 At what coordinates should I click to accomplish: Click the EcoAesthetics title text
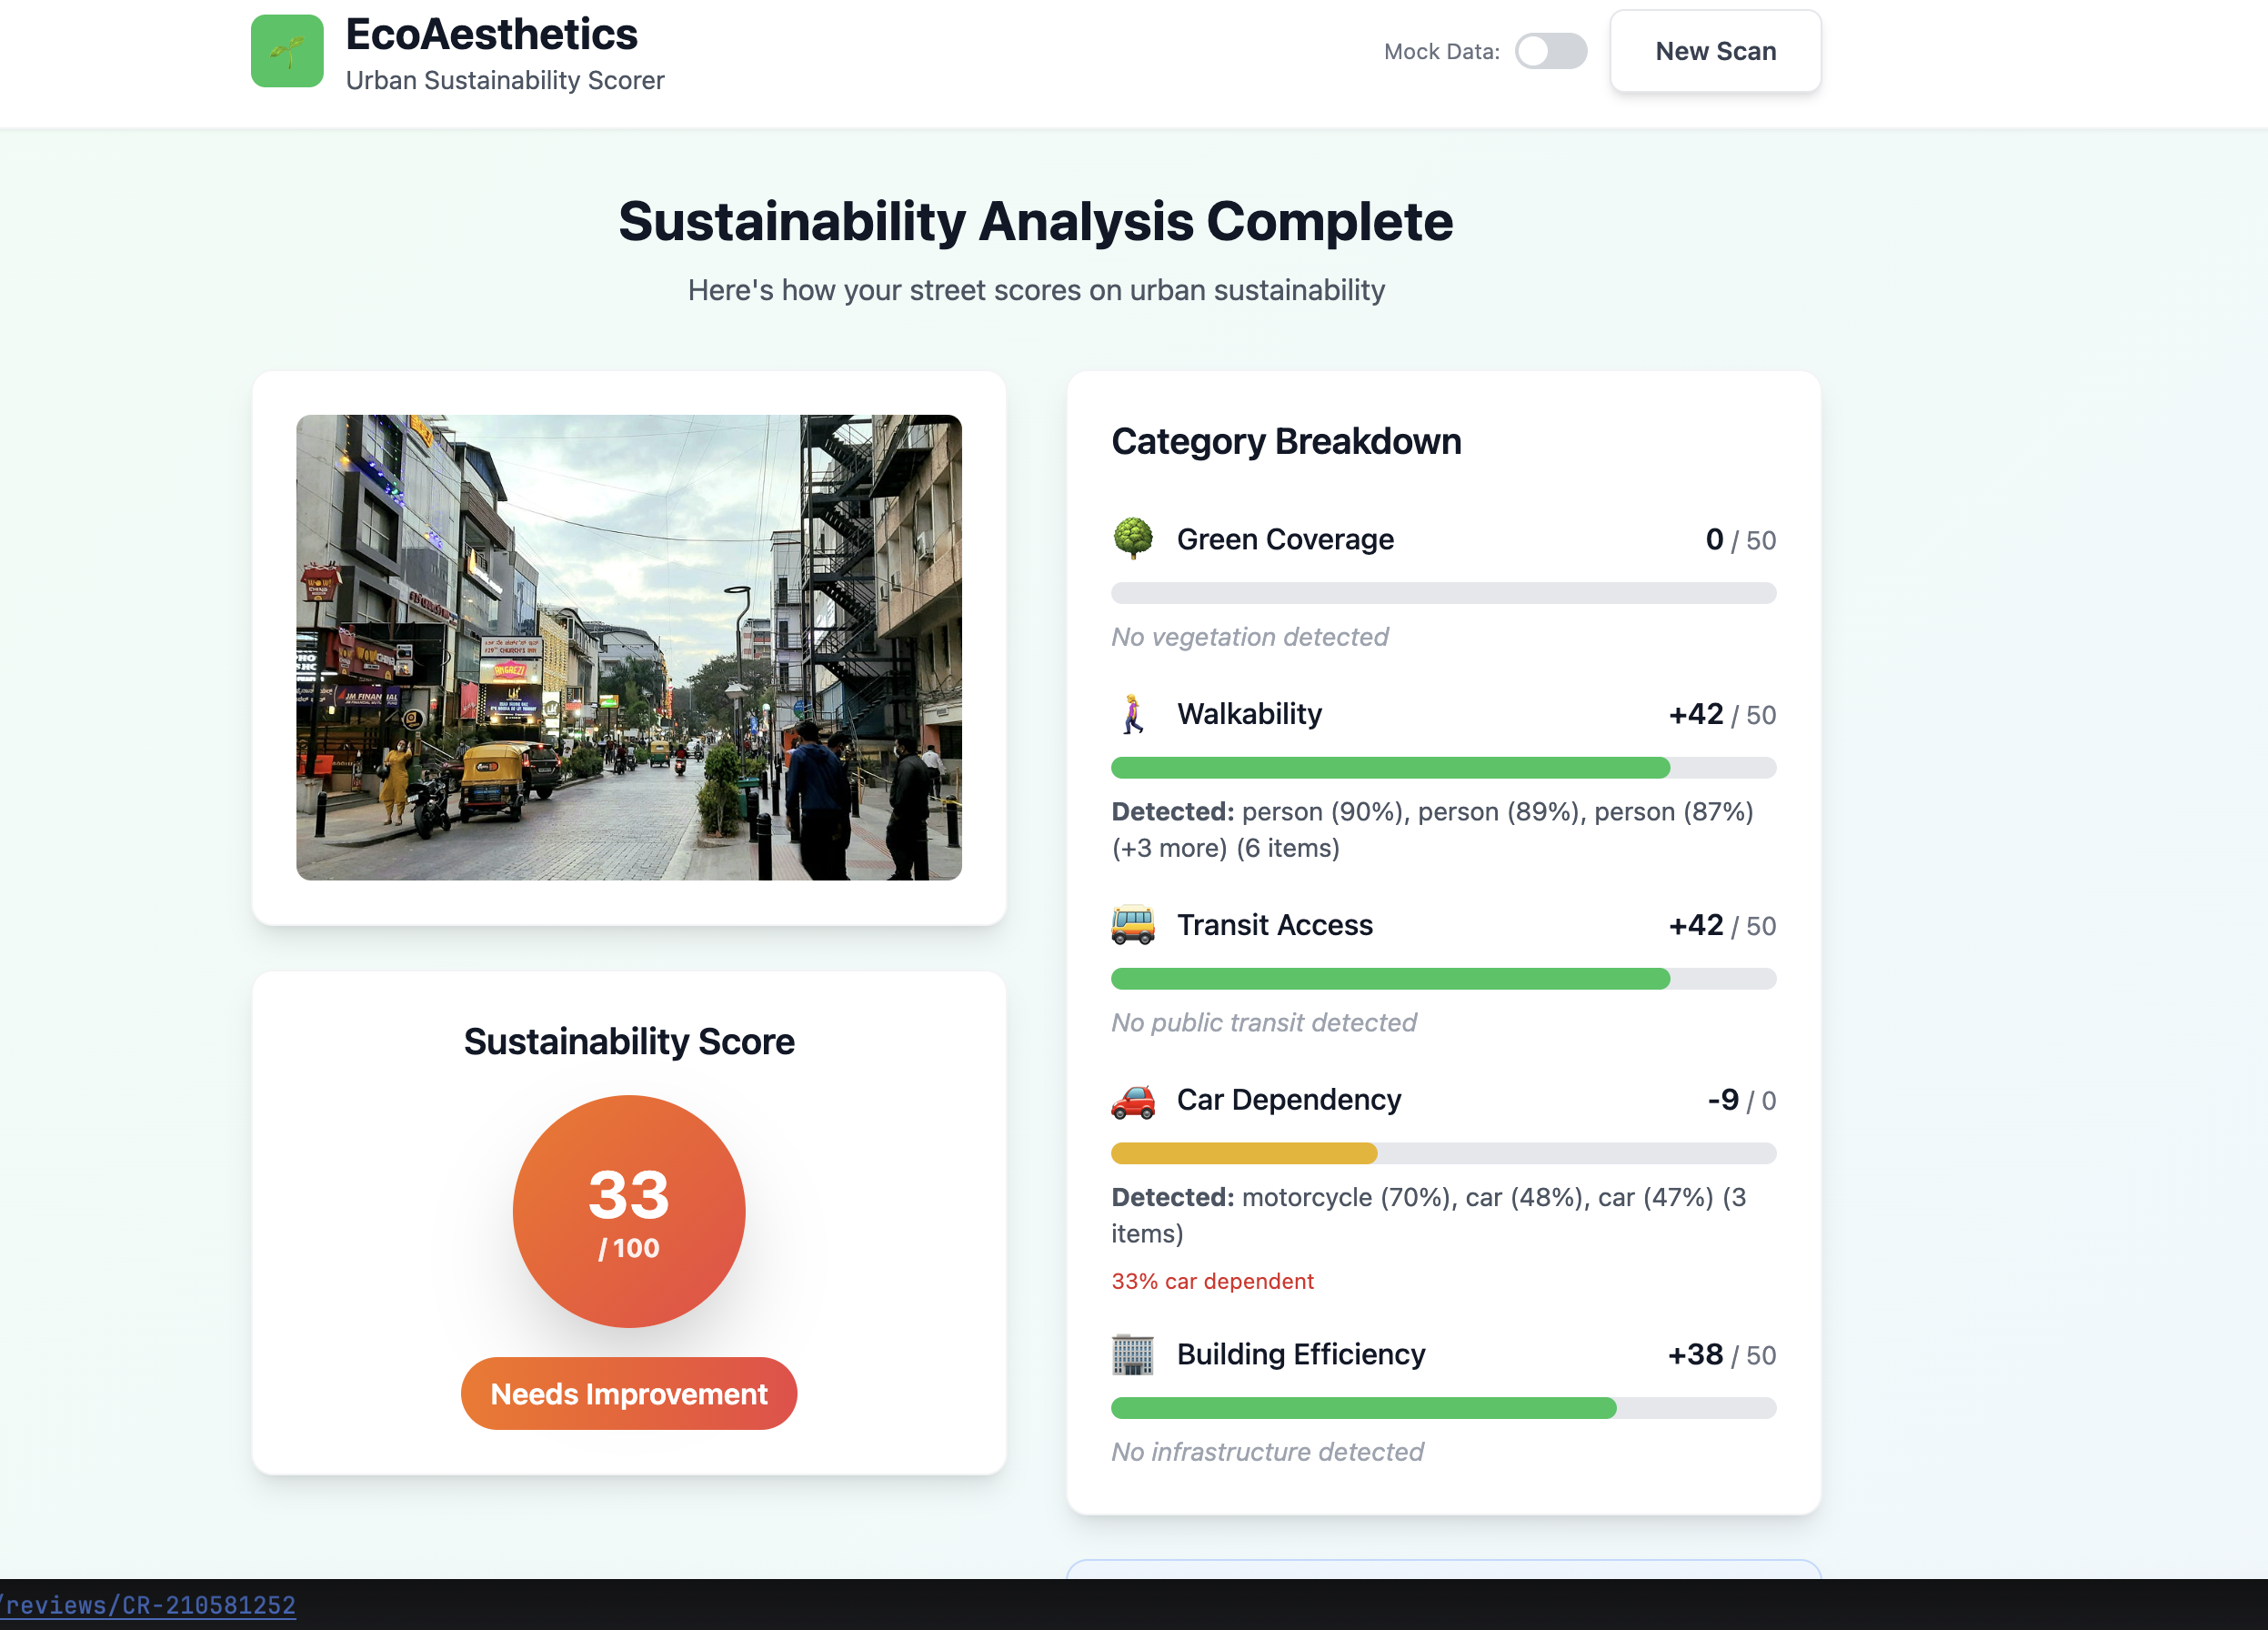tap(491, 35)
